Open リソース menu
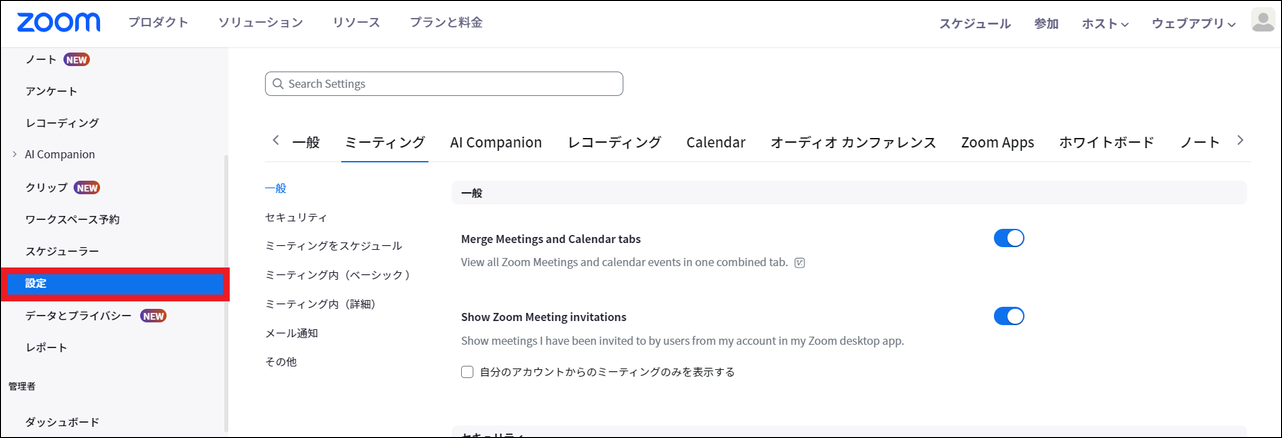Image resolution: width=1282 pixels, height=438 pixels. click(356, 22)
